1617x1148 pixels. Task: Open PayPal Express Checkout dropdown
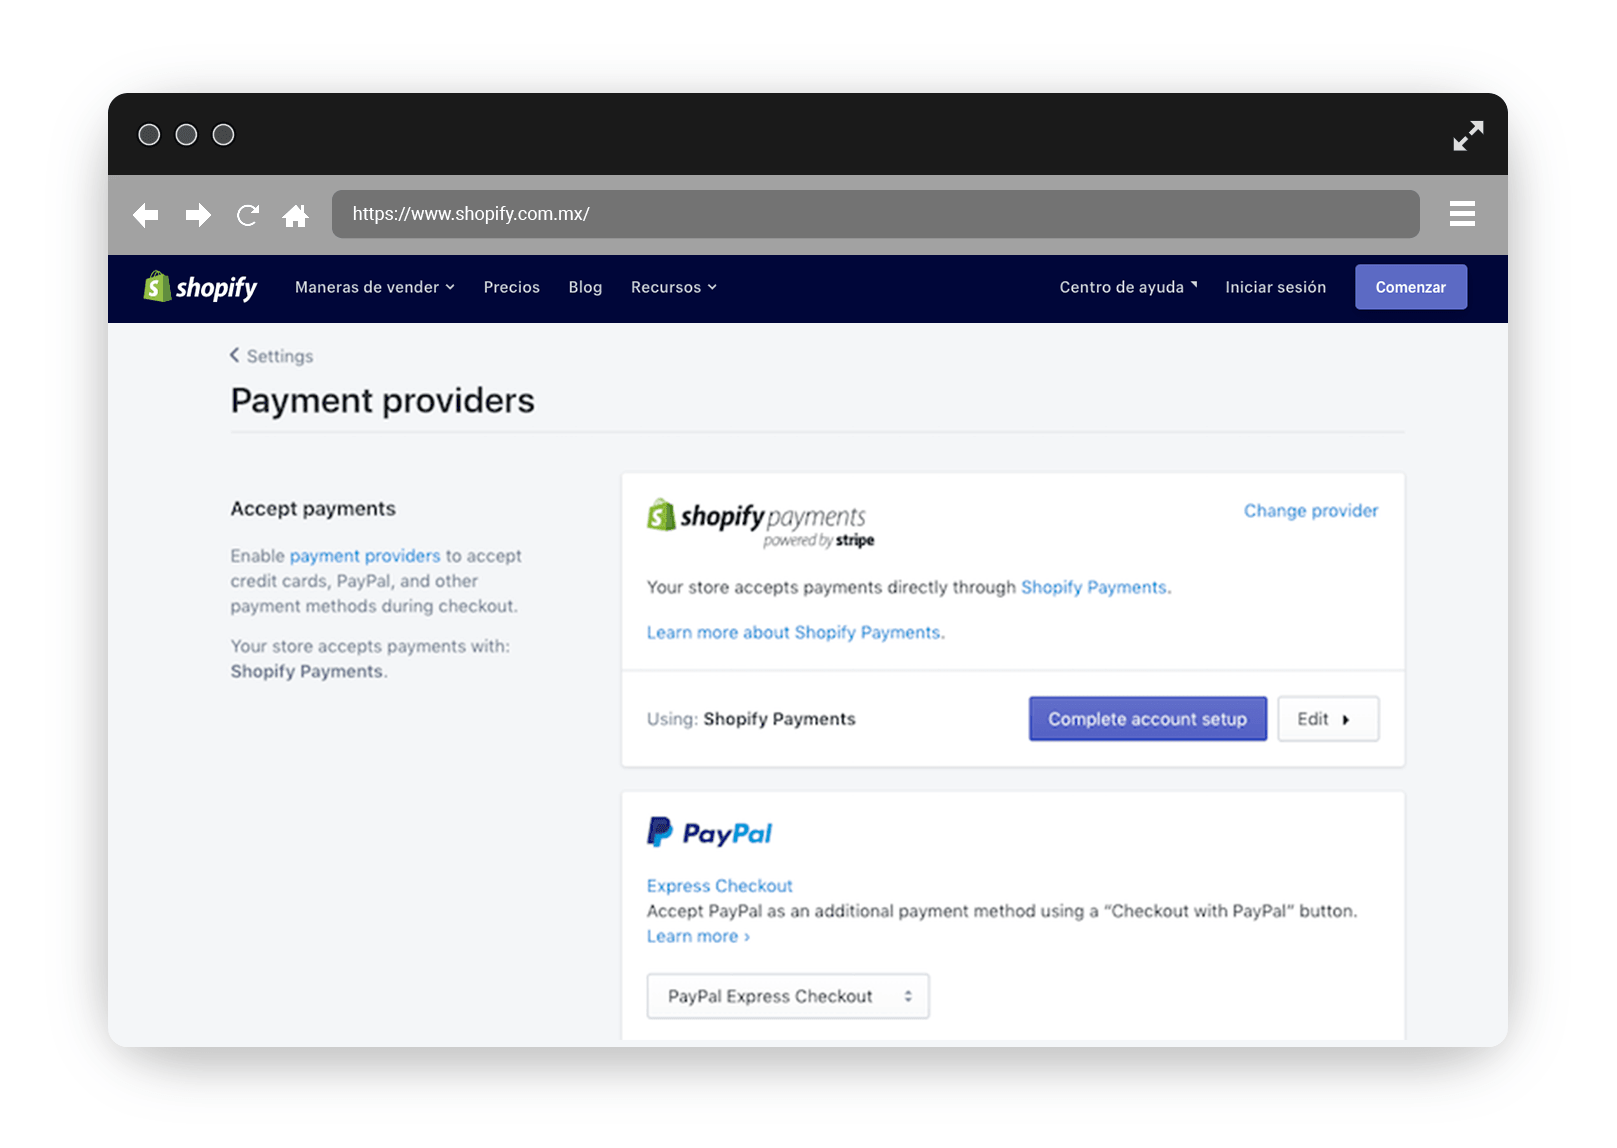[788, 996]
